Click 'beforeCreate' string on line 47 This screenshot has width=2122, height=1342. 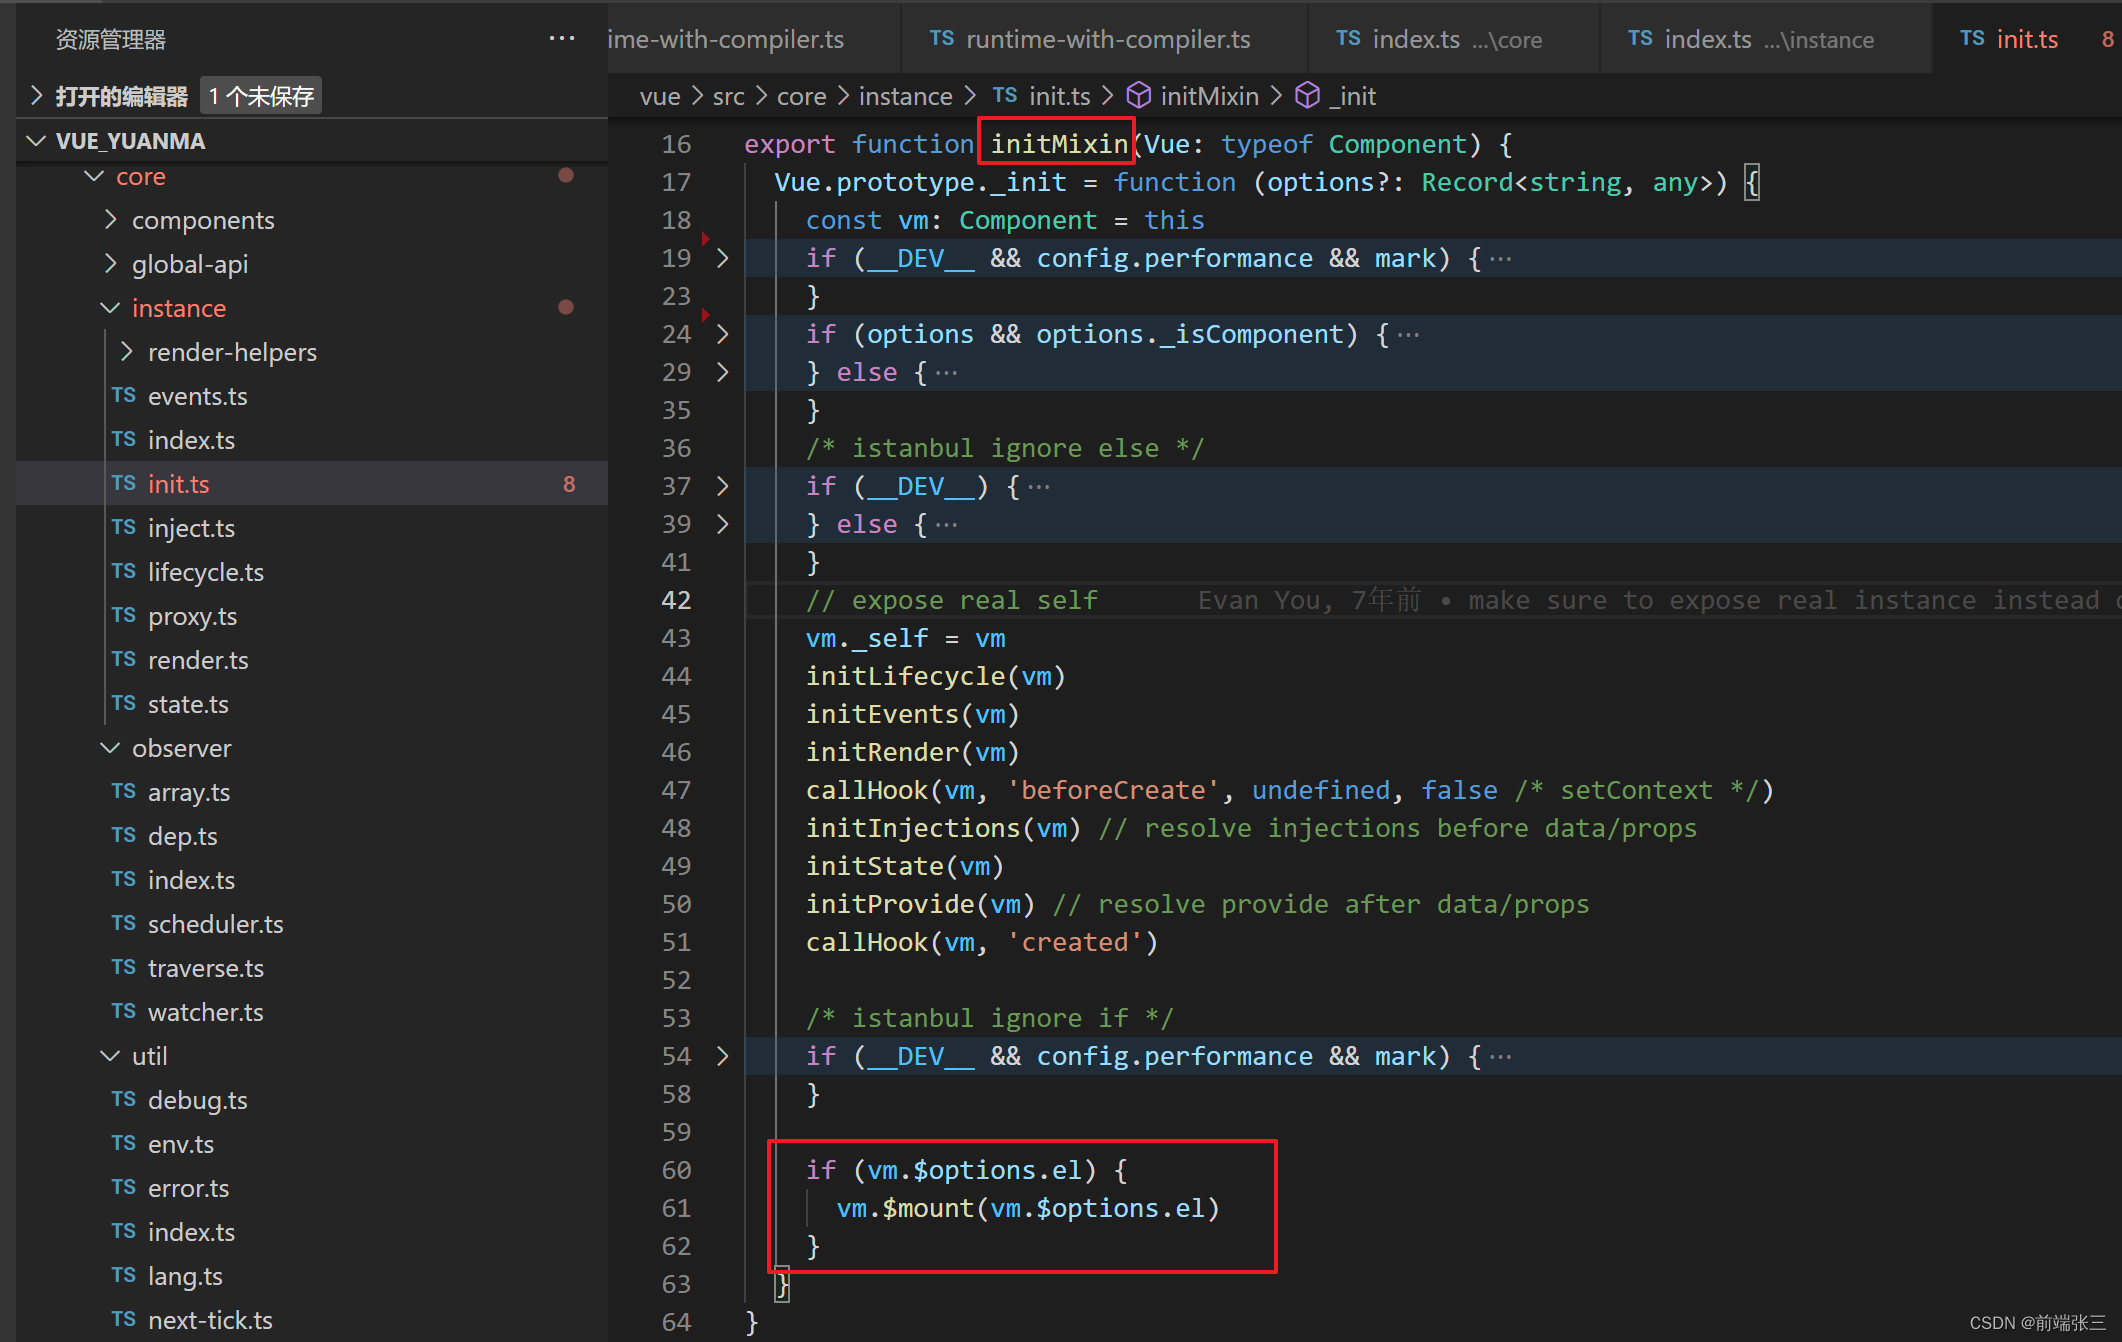(1113, 790)
